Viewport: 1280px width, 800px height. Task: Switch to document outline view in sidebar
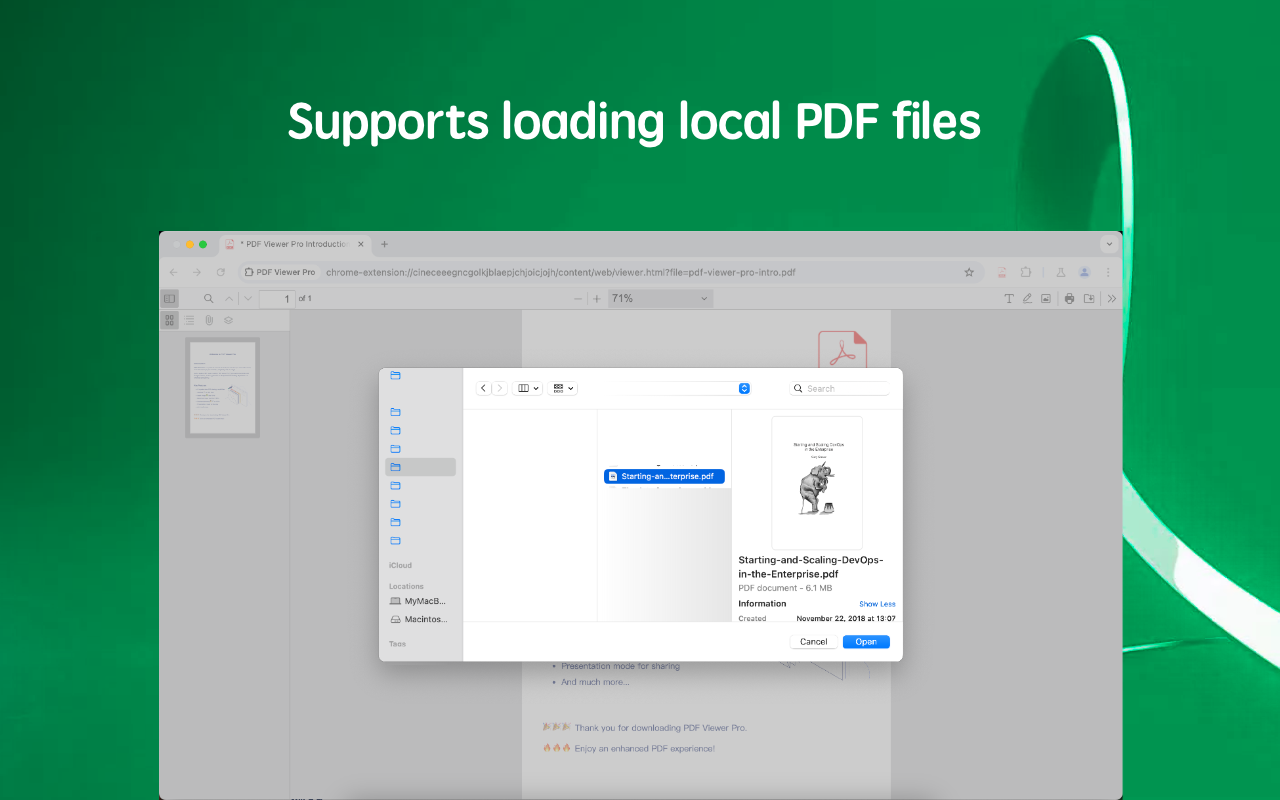click(x=189, y=320)
